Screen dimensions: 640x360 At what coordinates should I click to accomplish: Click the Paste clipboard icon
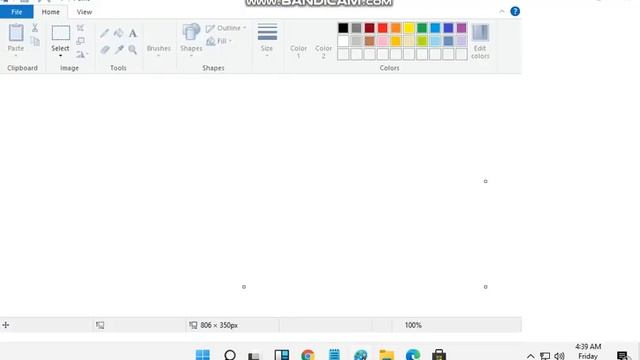pos(16,33)
